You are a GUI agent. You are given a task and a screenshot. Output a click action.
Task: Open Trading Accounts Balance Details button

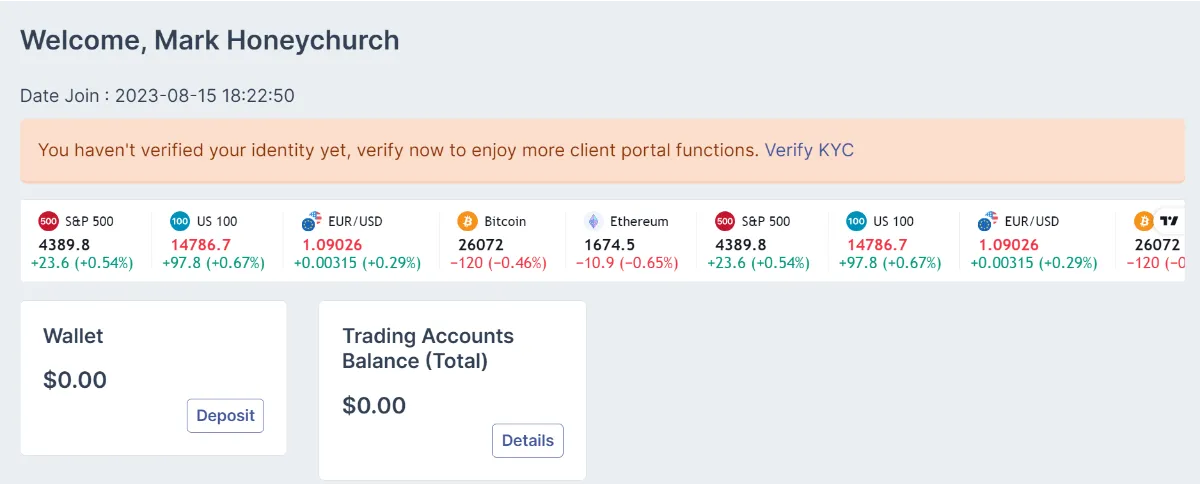(528, 440)
